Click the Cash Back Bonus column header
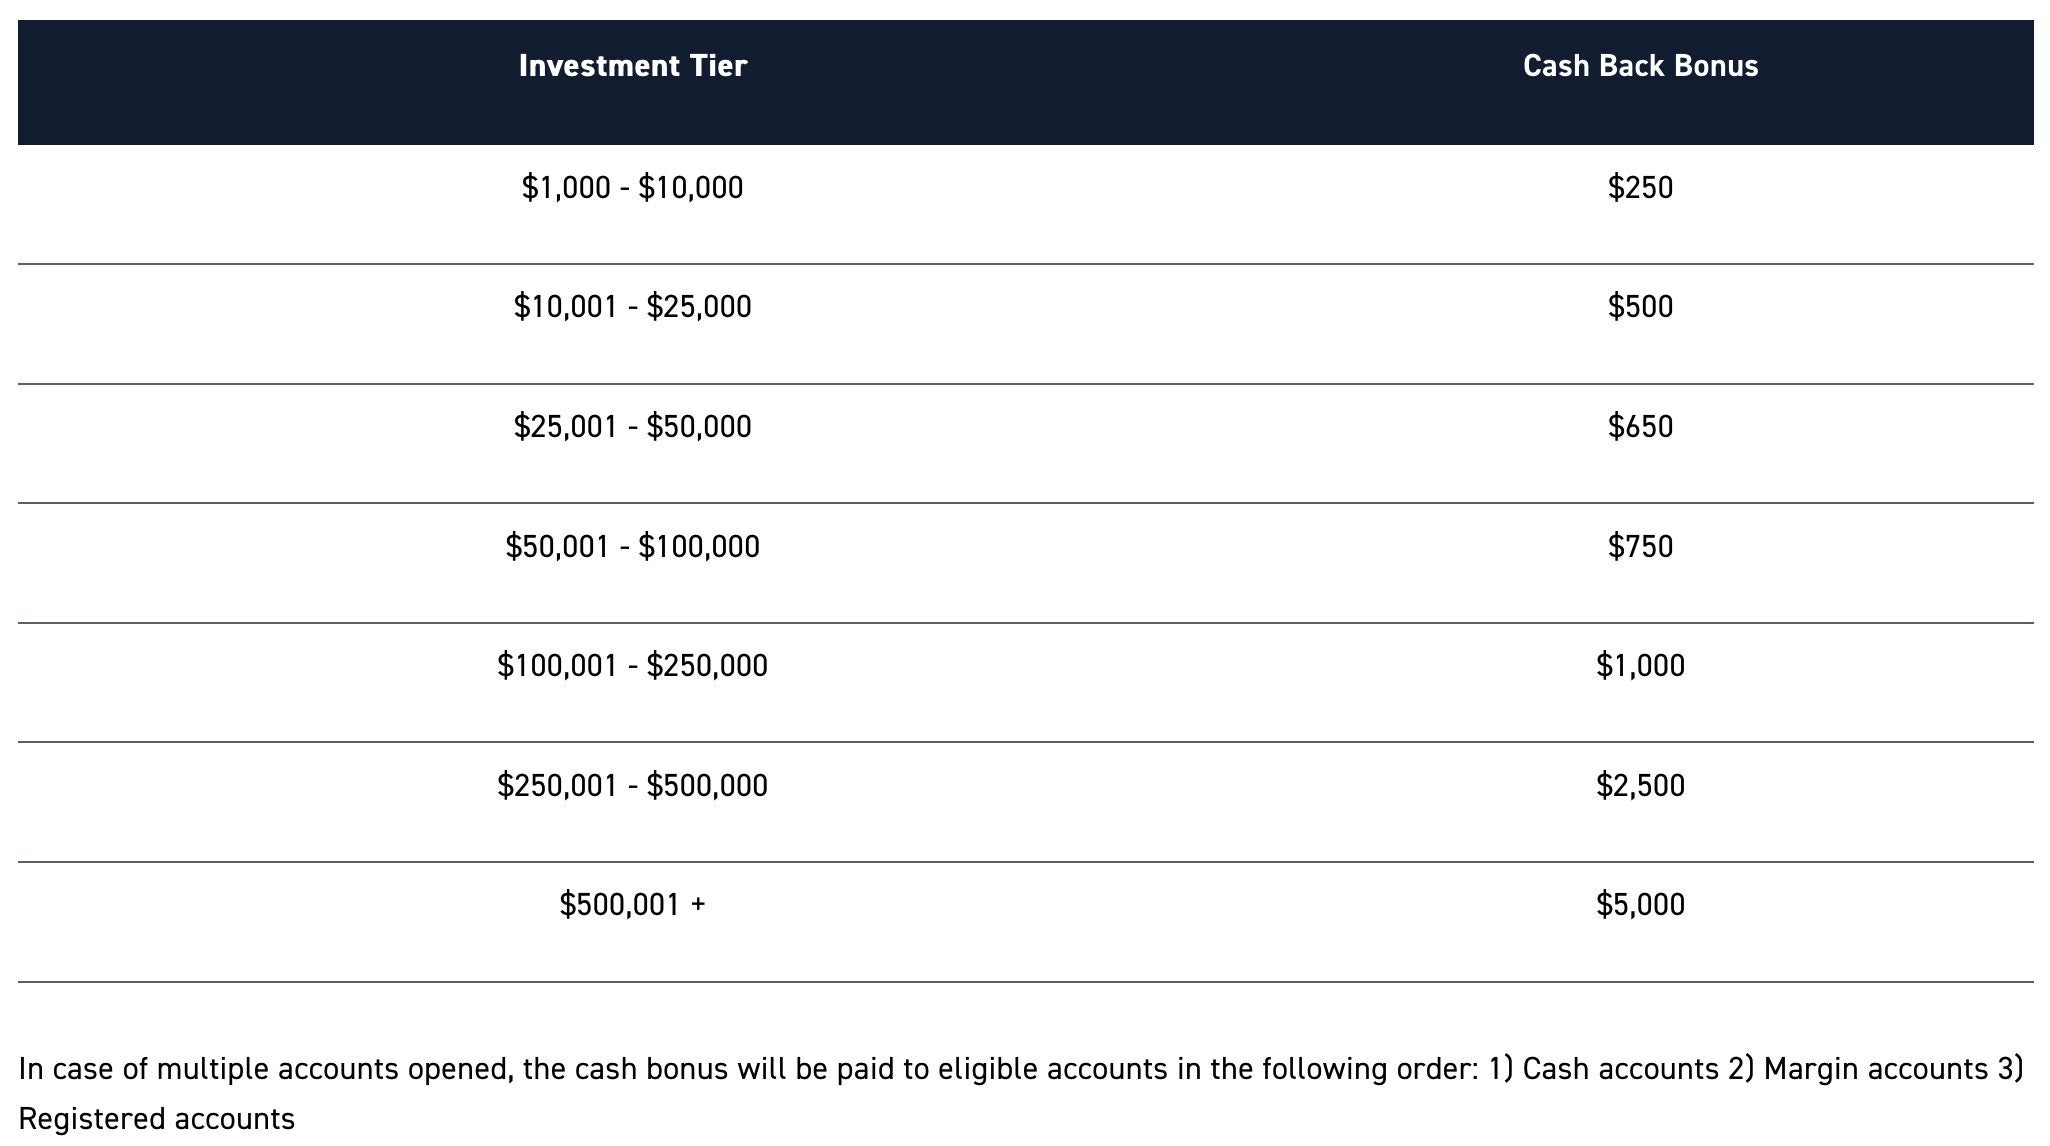This screenshot has height=1146, width=2050. 1640,66
